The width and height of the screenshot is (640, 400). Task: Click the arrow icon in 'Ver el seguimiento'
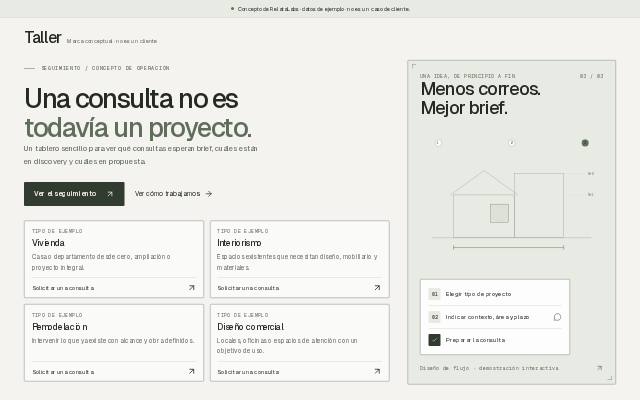point(110,194)
